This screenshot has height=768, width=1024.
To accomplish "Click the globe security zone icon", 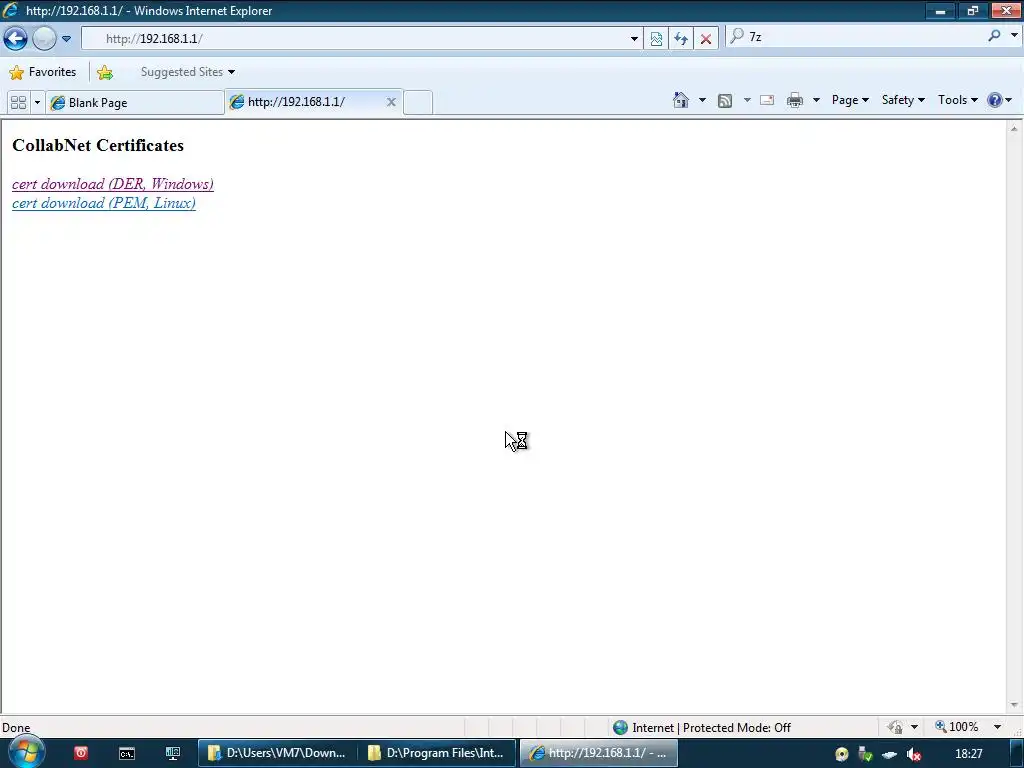I will (620, 728).
